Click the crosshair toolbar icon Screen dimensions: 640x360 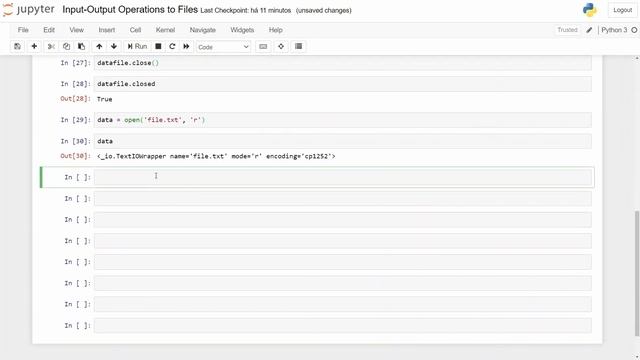(x=281, y=47)
